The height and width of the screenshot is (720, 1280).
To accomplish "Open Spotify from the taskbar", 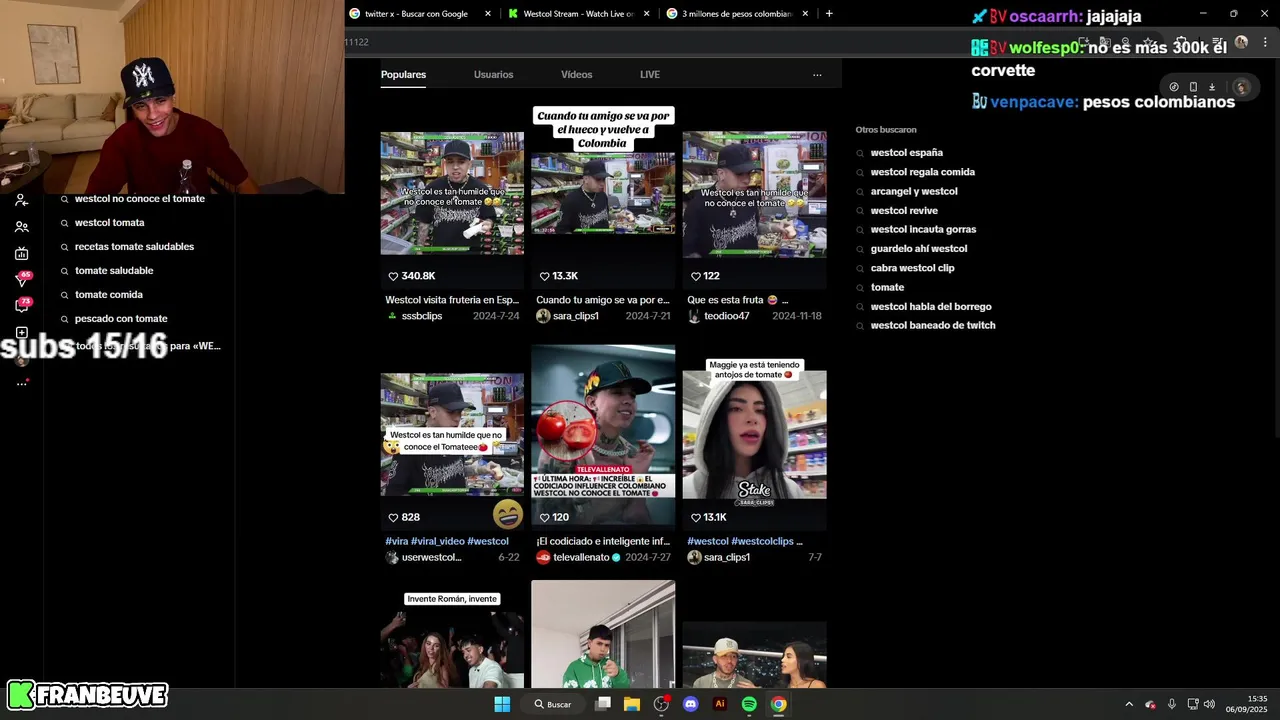I will pyautogui.click(x=749, y=704).
